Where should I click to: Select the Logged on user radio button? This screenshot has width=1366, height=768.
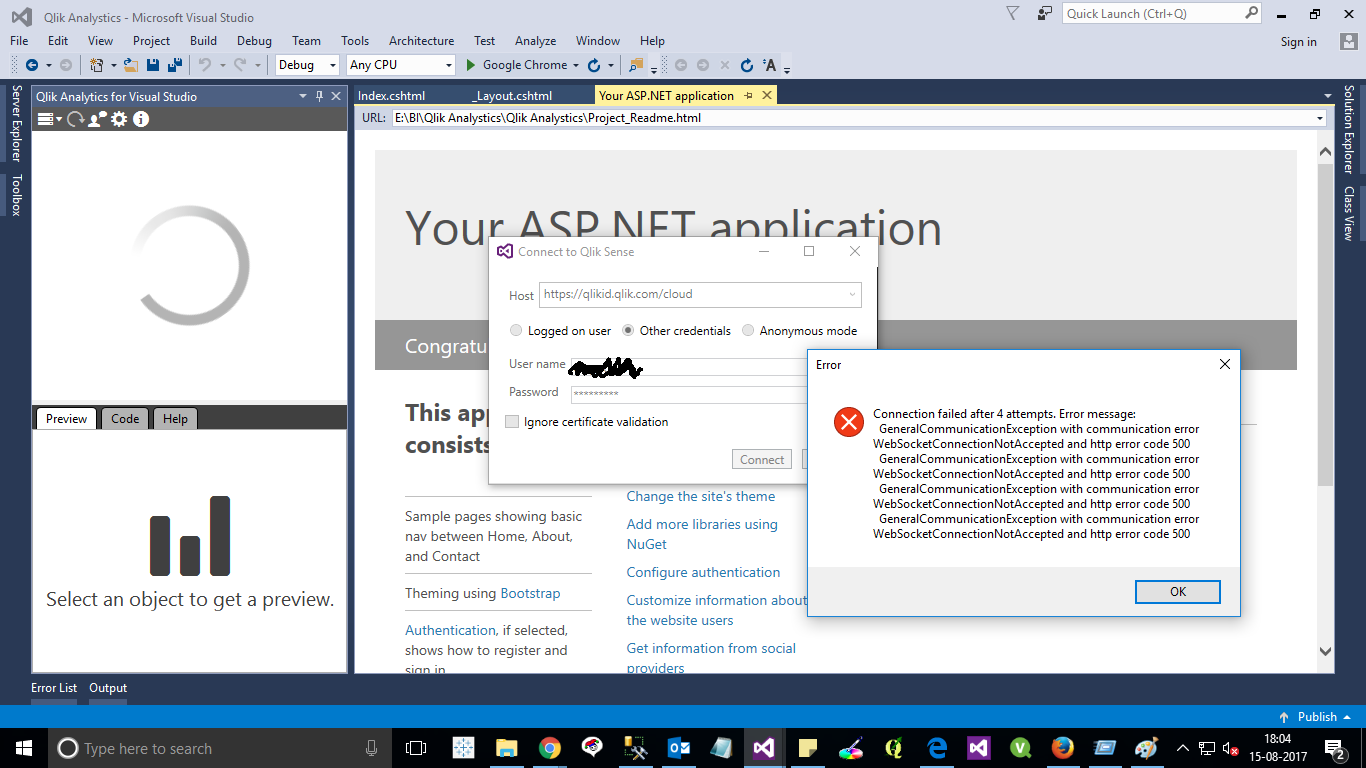pyautogui.click(x=516, y=331)
